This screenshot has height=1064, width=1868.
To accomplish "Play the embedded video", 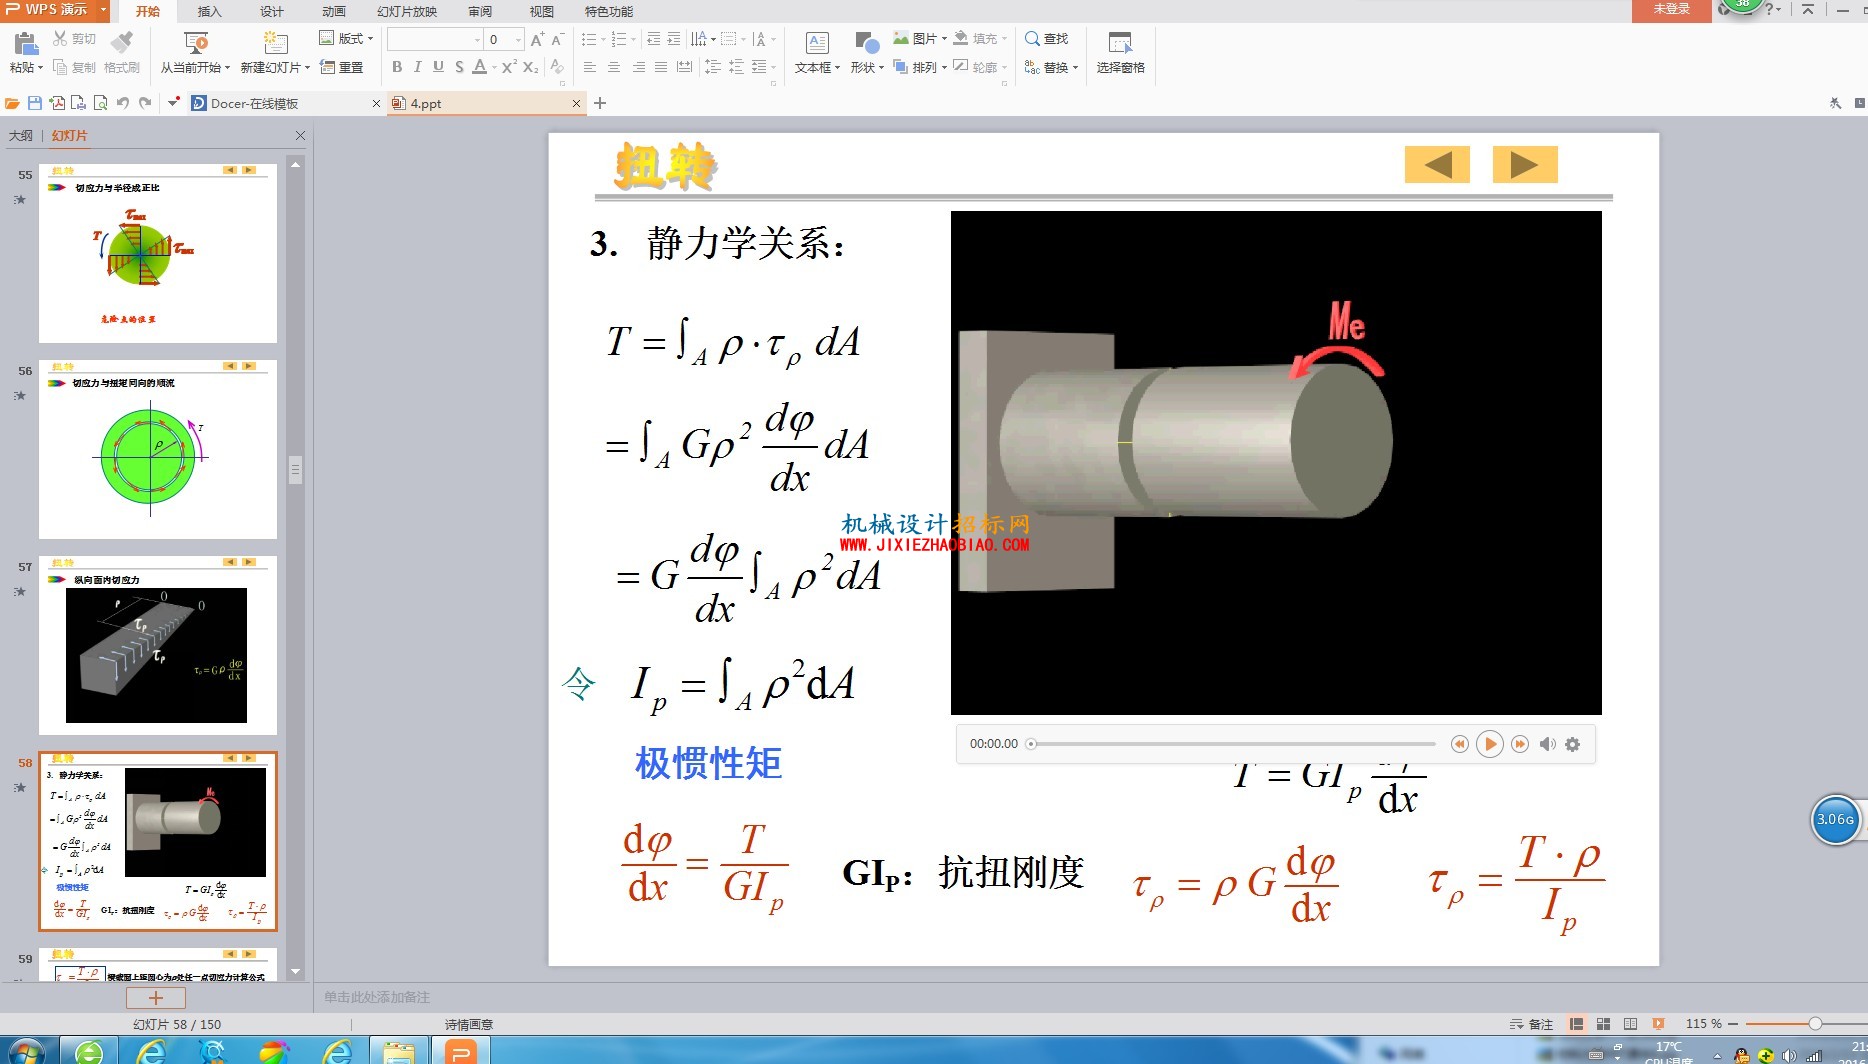I will 1489,744.
